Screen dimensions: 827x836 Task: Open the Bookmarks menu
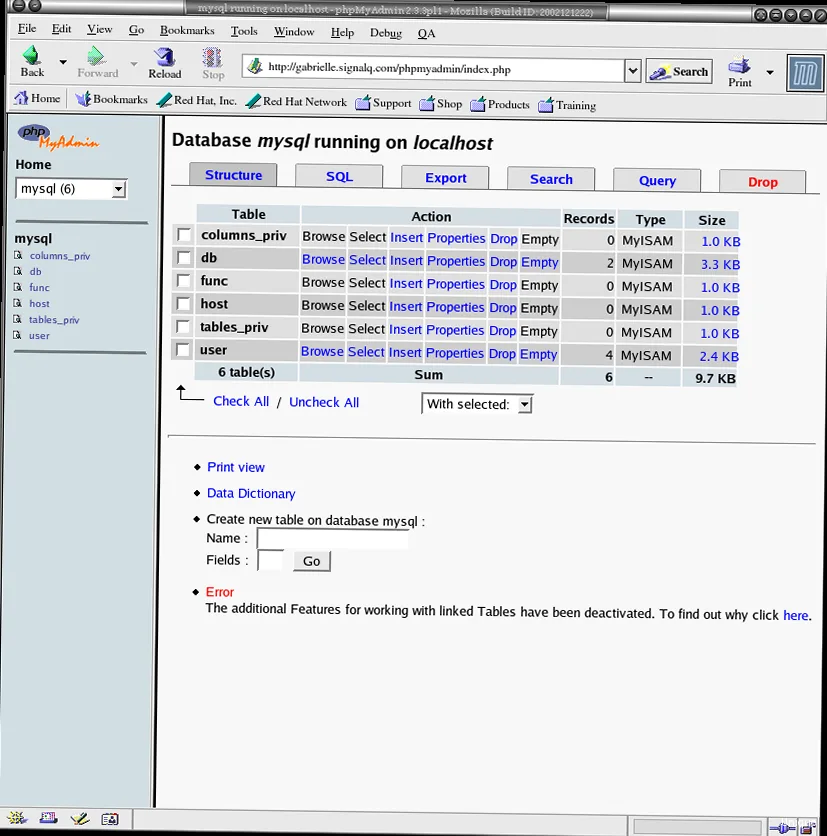tap(186, 29)
